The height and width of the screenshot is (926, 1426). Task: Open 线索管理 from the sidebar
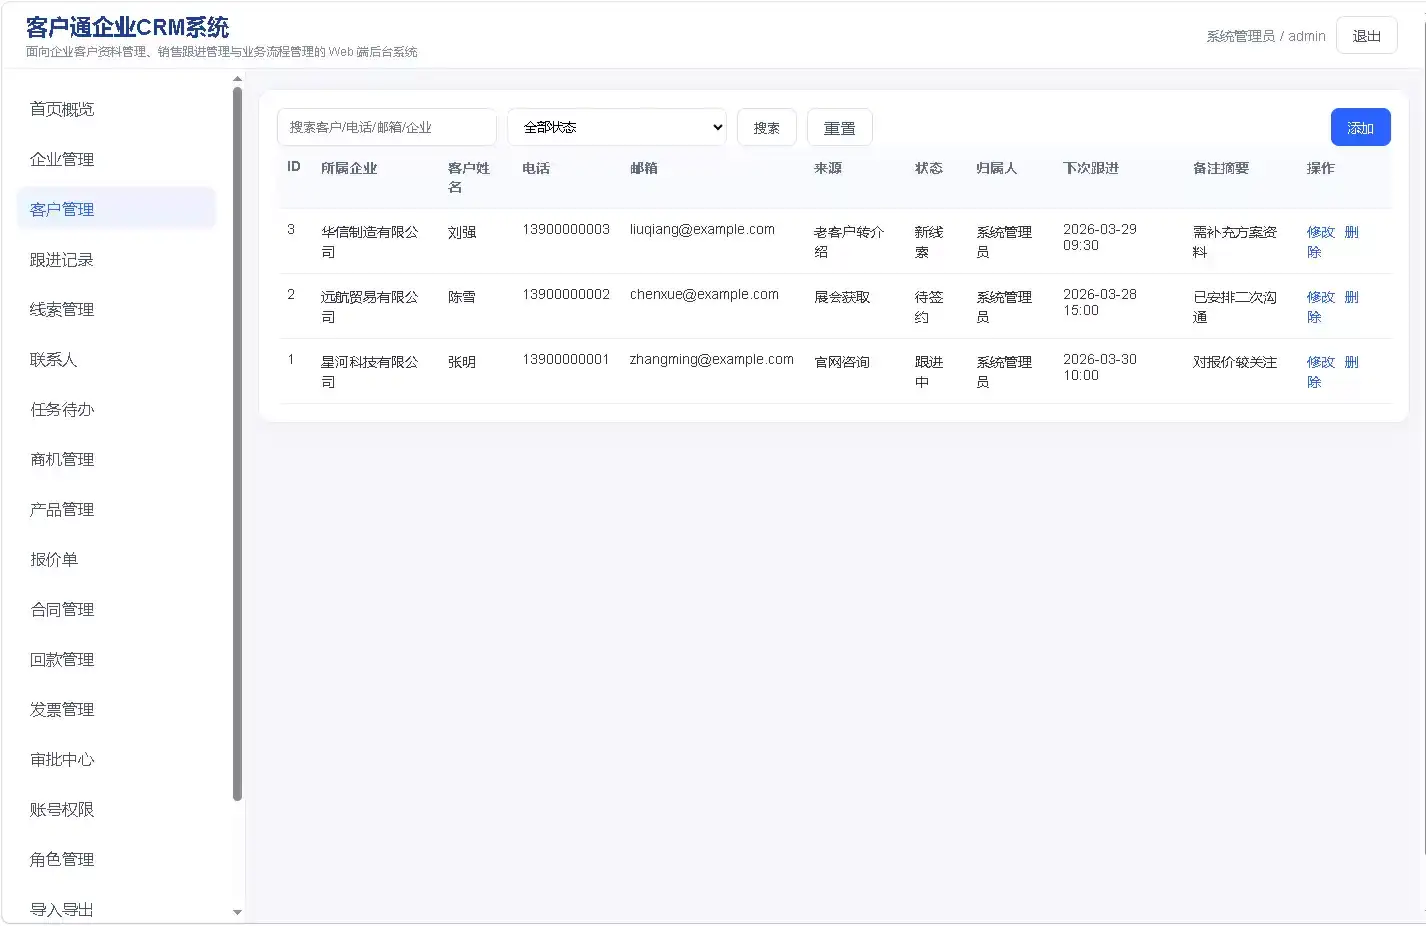61,309
